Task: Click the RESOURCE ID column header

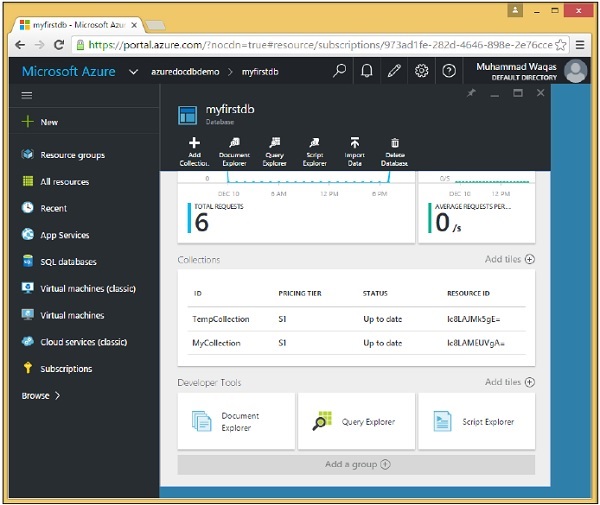Action: pyautogui.click(x=468, y=293)
